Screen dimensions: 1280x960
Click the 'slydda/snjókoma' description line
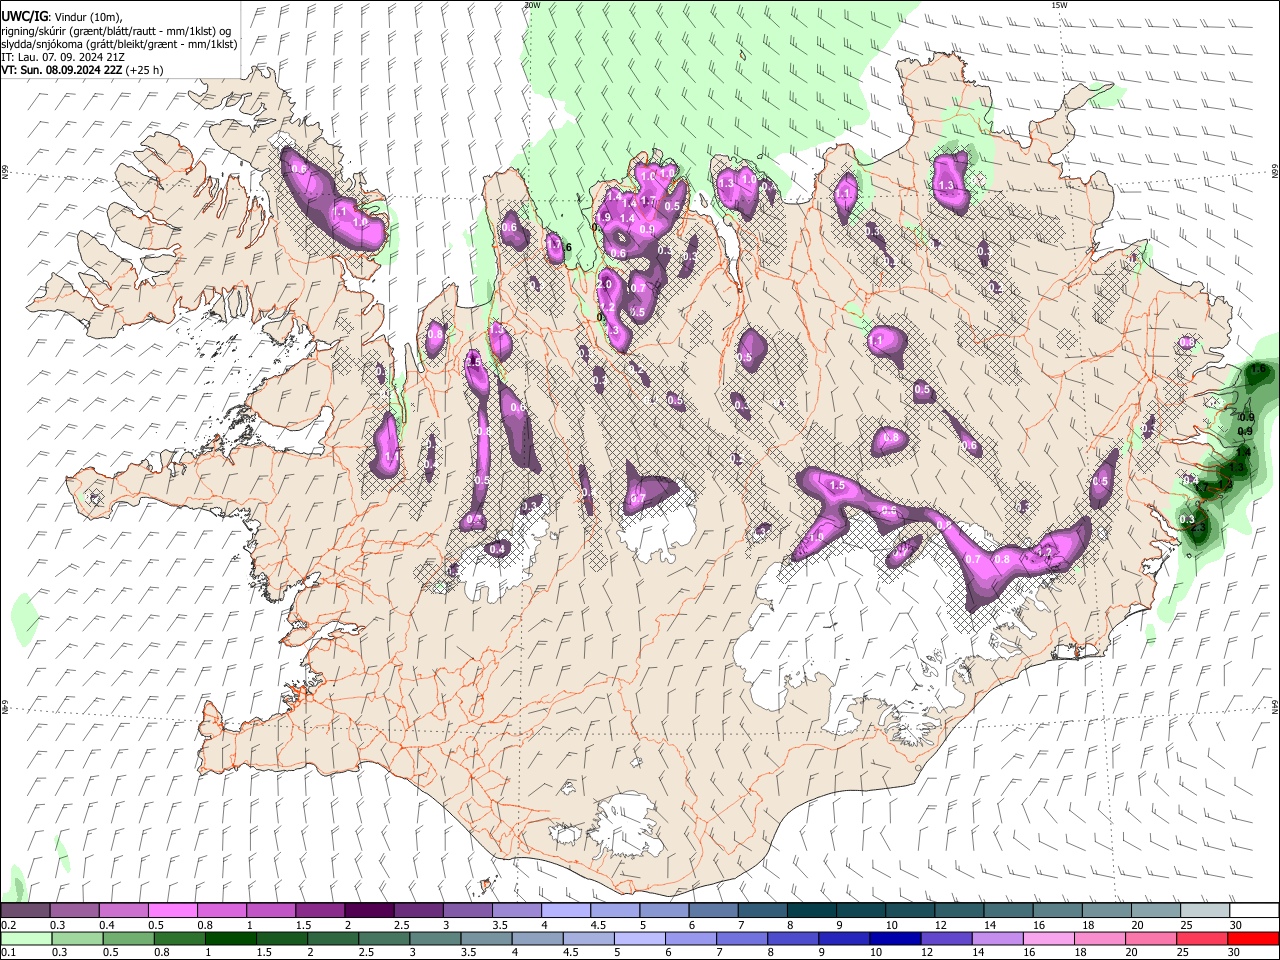click(119, 44)
